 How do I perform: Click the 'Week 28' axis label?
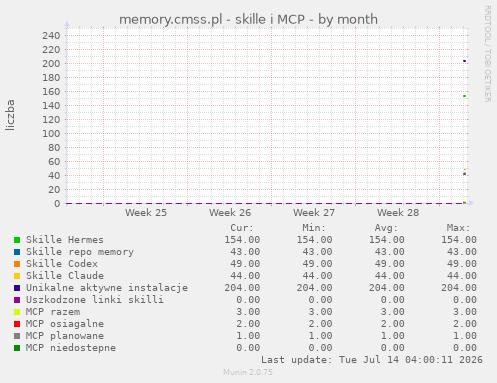[x=398, y=213]
